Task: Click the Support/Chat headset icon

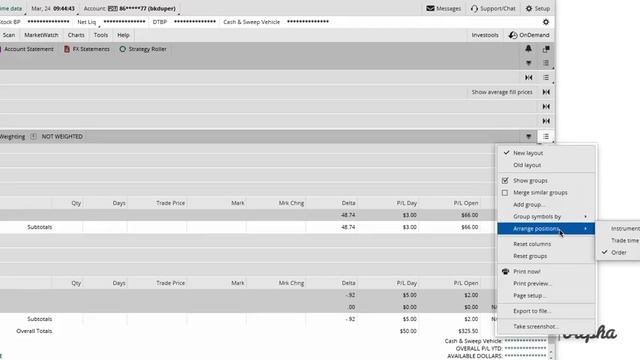Action: tap(474, 8)
